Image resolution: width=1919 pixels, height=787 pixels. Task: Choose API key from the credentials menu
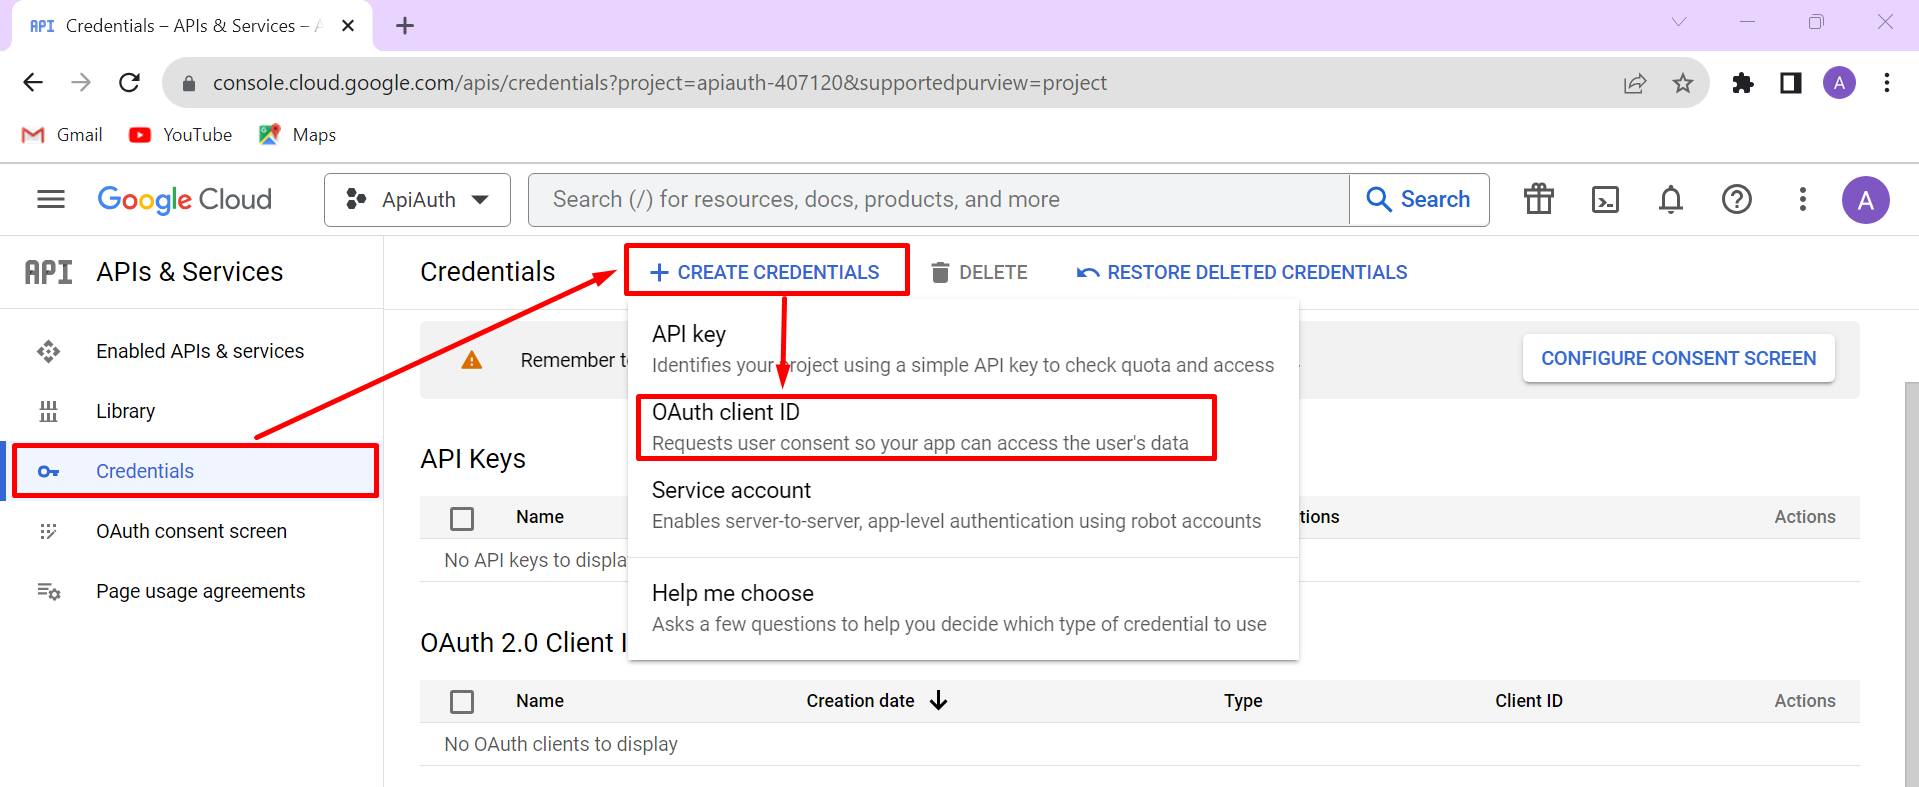[x=963, y=349]
